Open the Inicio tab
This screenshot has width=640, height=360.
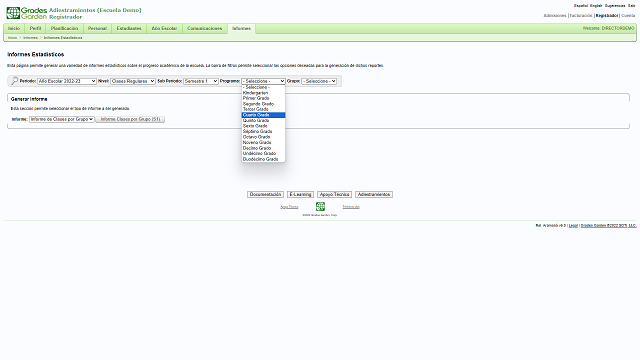[14, 29]
